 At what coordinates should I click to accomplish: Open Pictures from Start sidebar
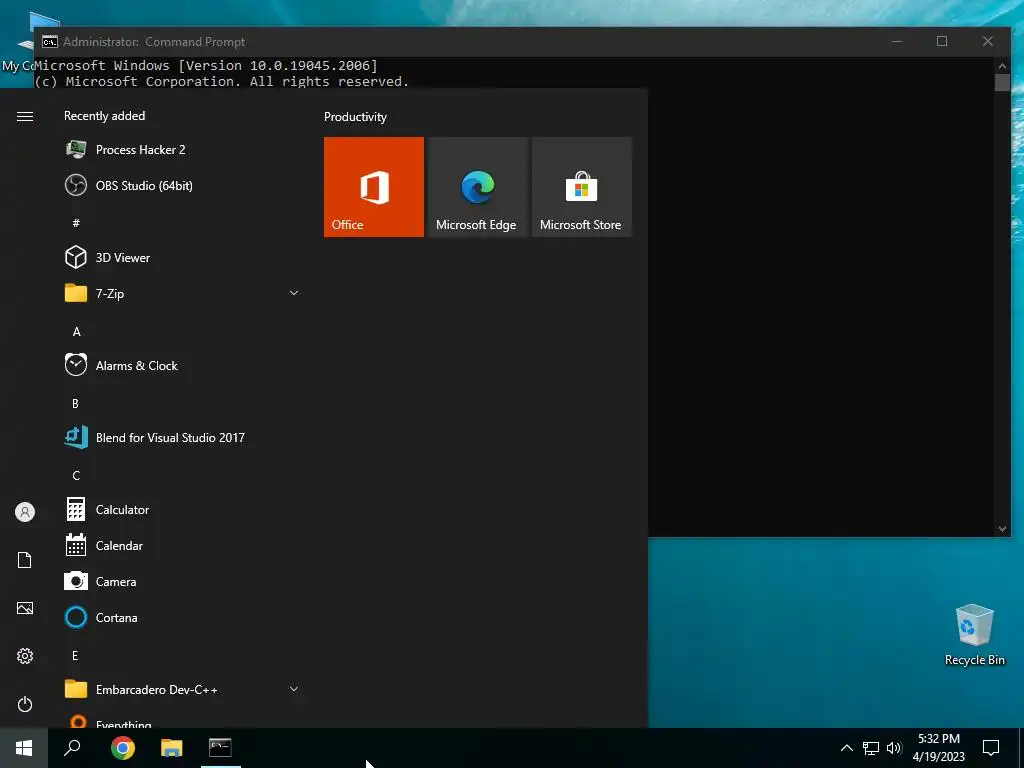[25, 608]
